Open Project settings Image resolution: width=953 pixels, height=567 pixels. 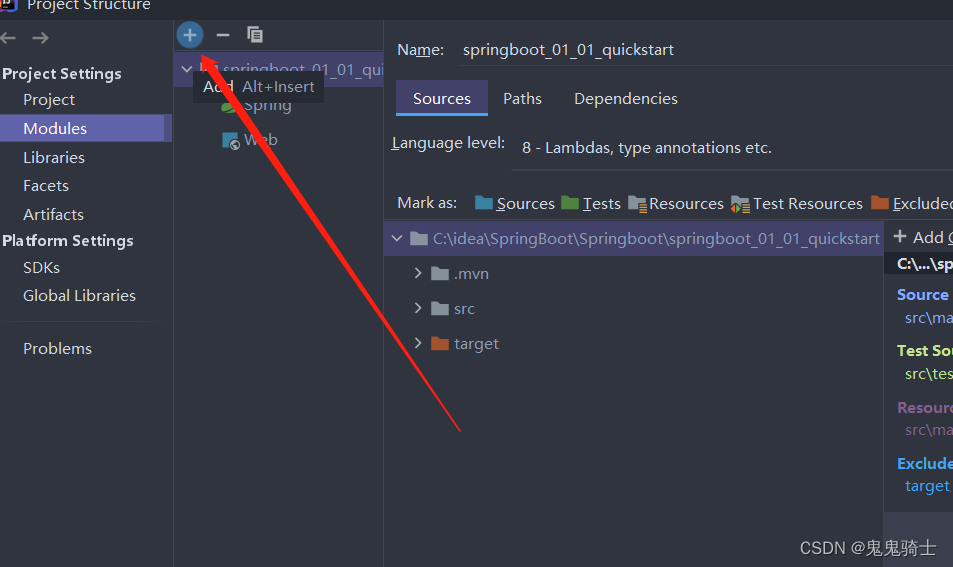49,100
